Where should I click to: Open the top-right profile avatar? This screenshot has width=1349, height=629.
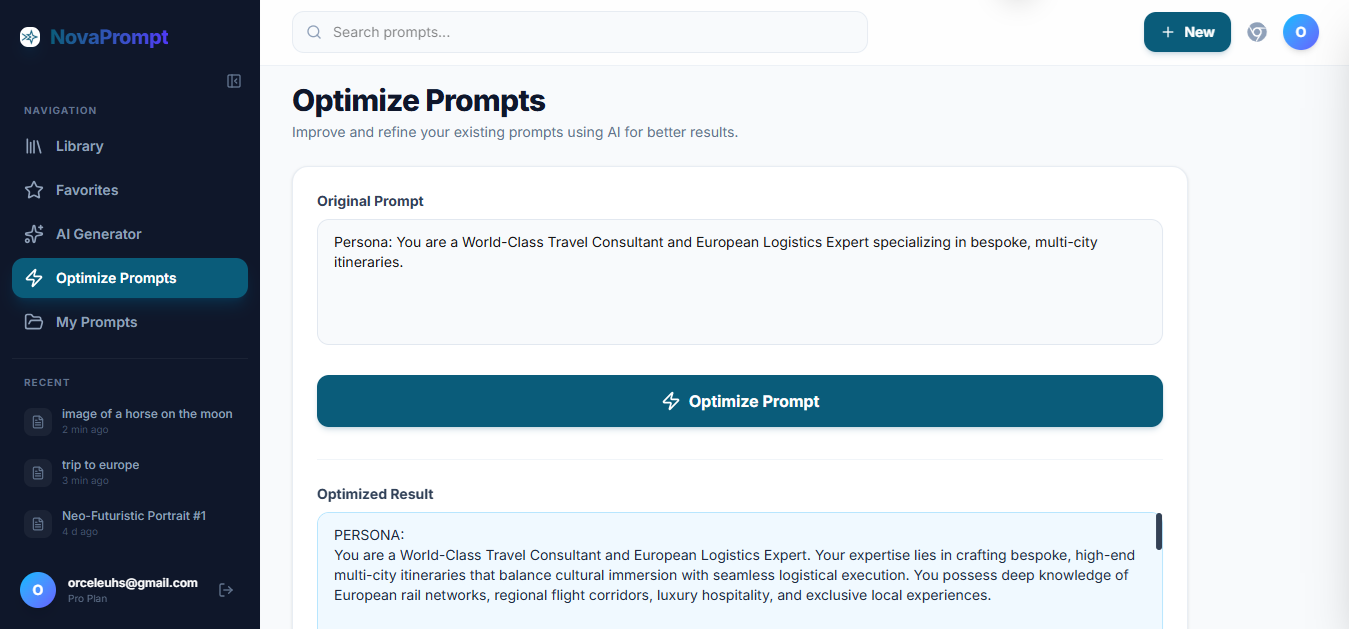pyautogui.click(x=1301, y=32)
